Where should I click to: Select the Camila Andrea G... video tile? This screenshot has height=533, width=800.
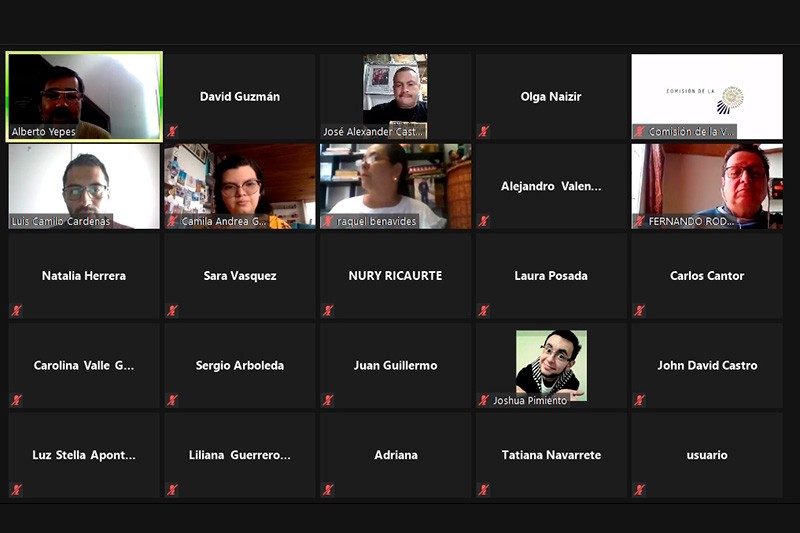click(240, 186)
